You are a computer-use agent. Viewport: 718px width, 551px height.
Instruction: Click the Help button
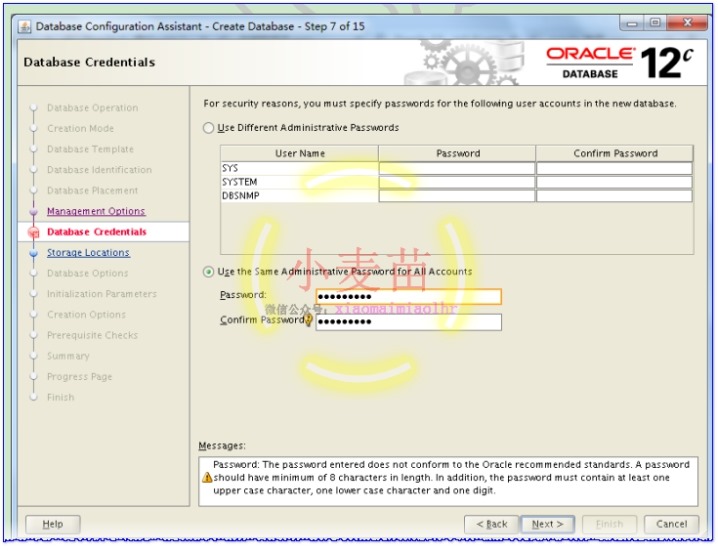tap(53, 524)
